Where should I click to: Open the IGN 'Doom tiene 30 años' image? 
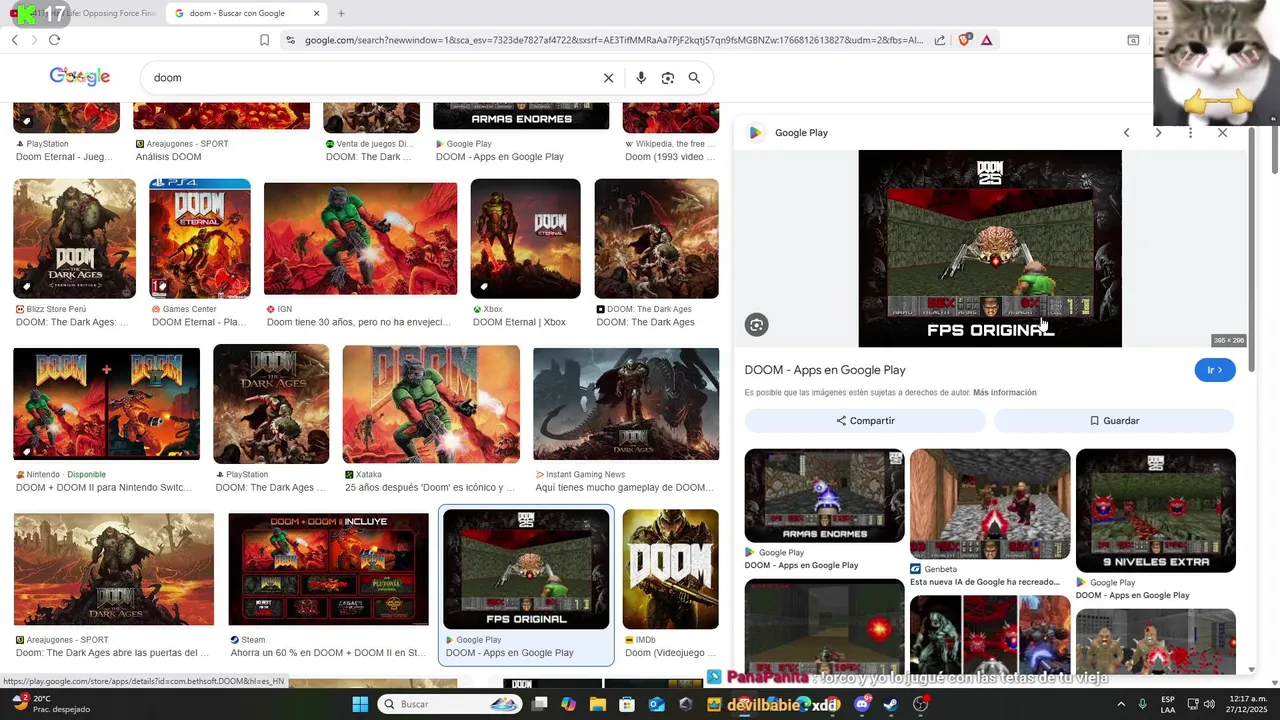click(x=360, y=239)
